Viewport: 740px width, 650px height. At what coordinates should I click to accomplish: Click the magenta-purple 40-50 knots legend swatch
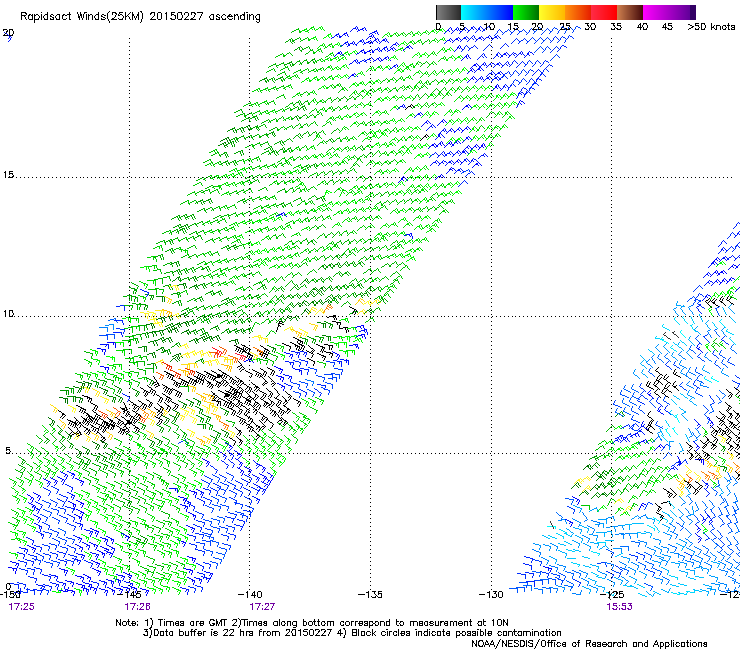pyautogui.click(x=669, y=12)
